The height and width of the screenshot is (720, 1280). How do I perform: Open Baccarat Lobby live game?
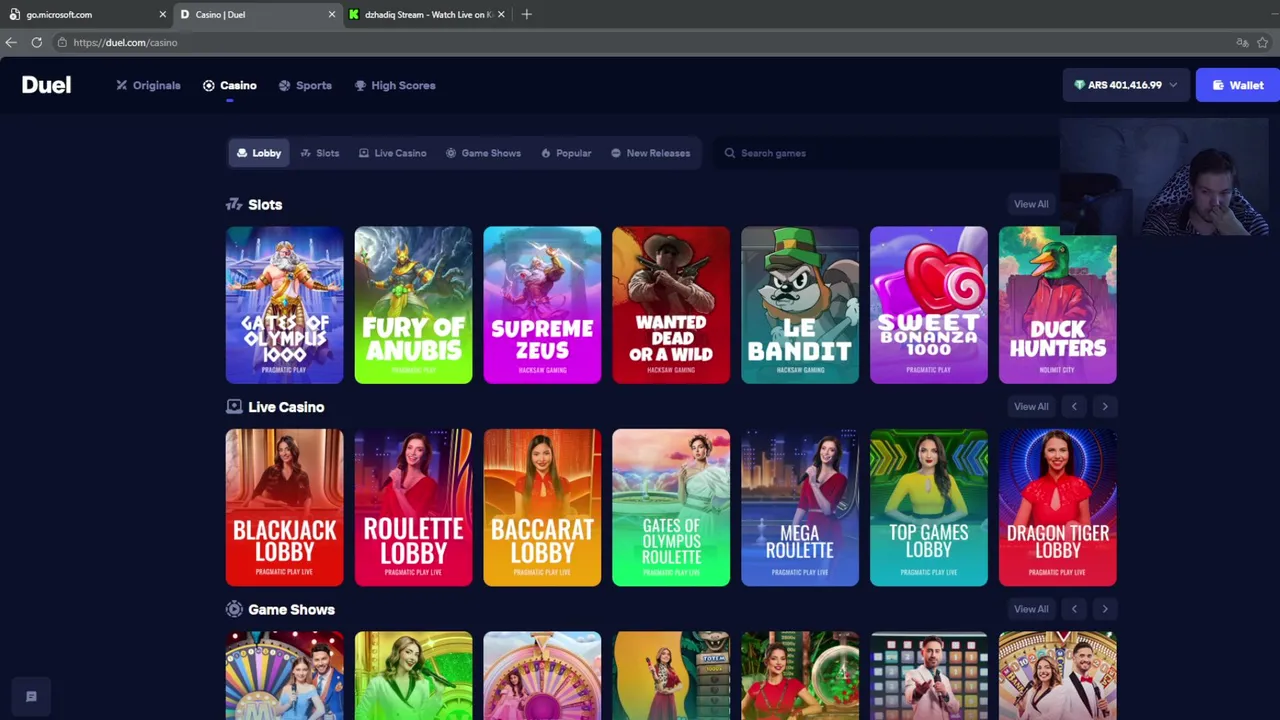tap(542, 508)
